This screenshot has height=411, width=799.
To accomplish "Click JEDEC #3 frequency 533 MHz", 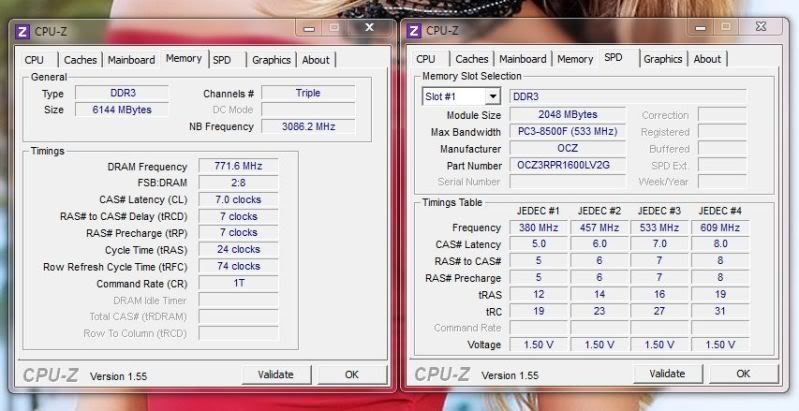I will pyautogui.click(x=659, y=228).
